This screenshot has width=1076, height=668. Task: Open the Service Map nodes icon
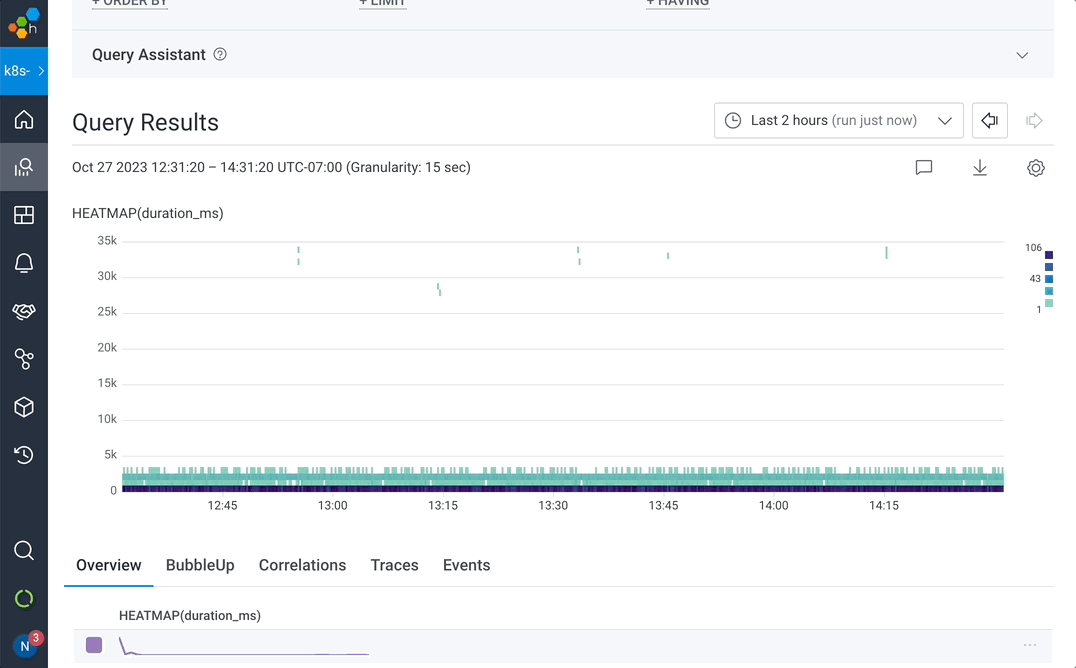pyautogui.click(x=24, y=359)
